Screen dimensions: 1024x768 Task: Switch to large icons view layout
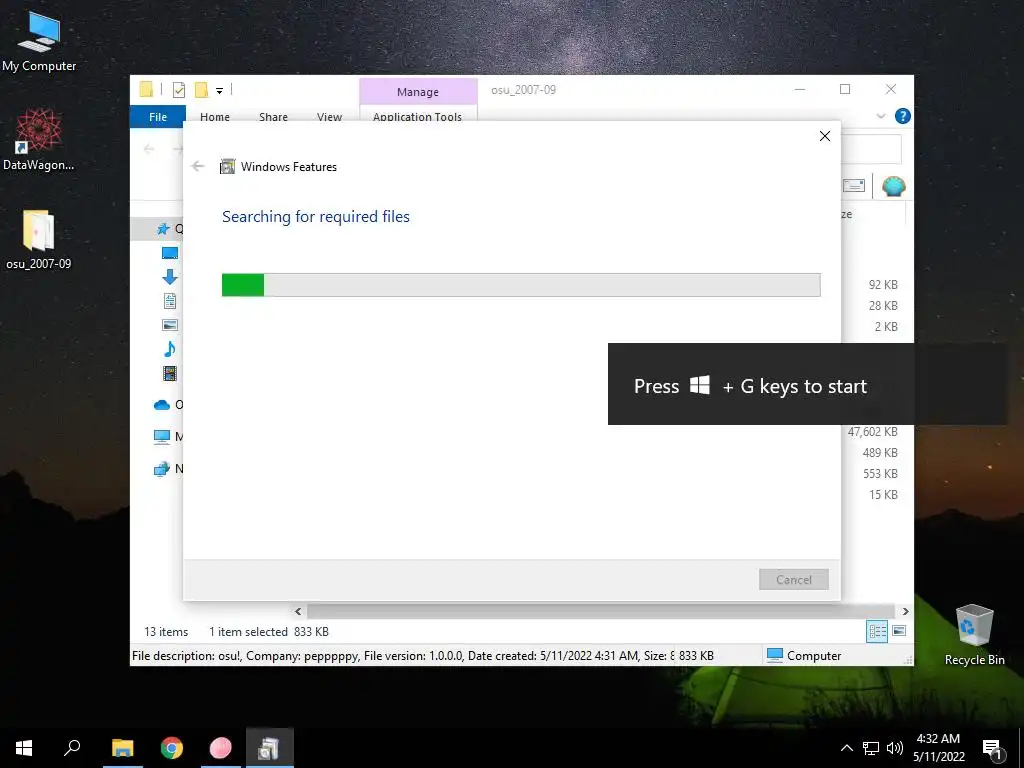899,631
